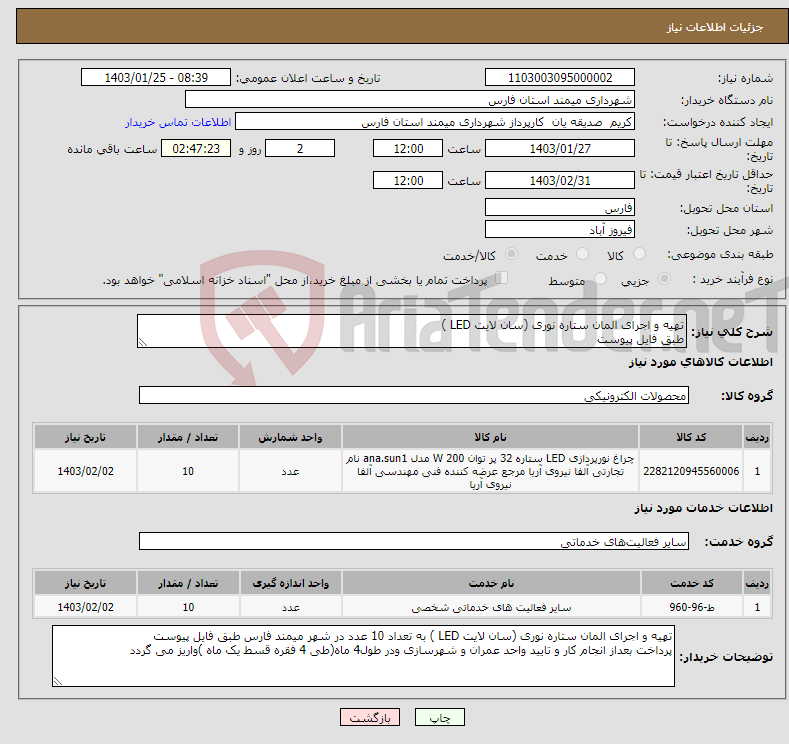Click the requester field کریم صدیقه یان
The height and width of the screenshot is (744, 789).
click(x=435, y=122)
